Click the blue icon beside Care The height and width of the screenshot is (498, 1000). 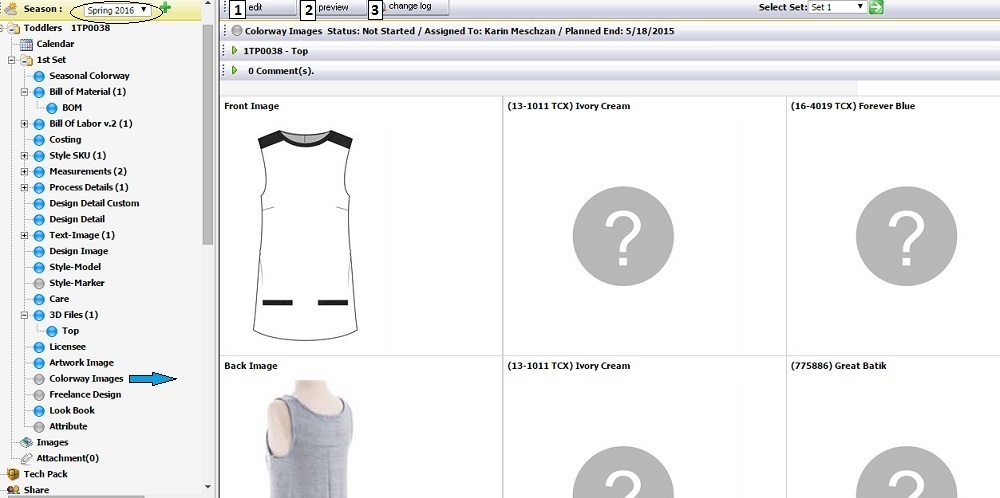coord(39,299)
